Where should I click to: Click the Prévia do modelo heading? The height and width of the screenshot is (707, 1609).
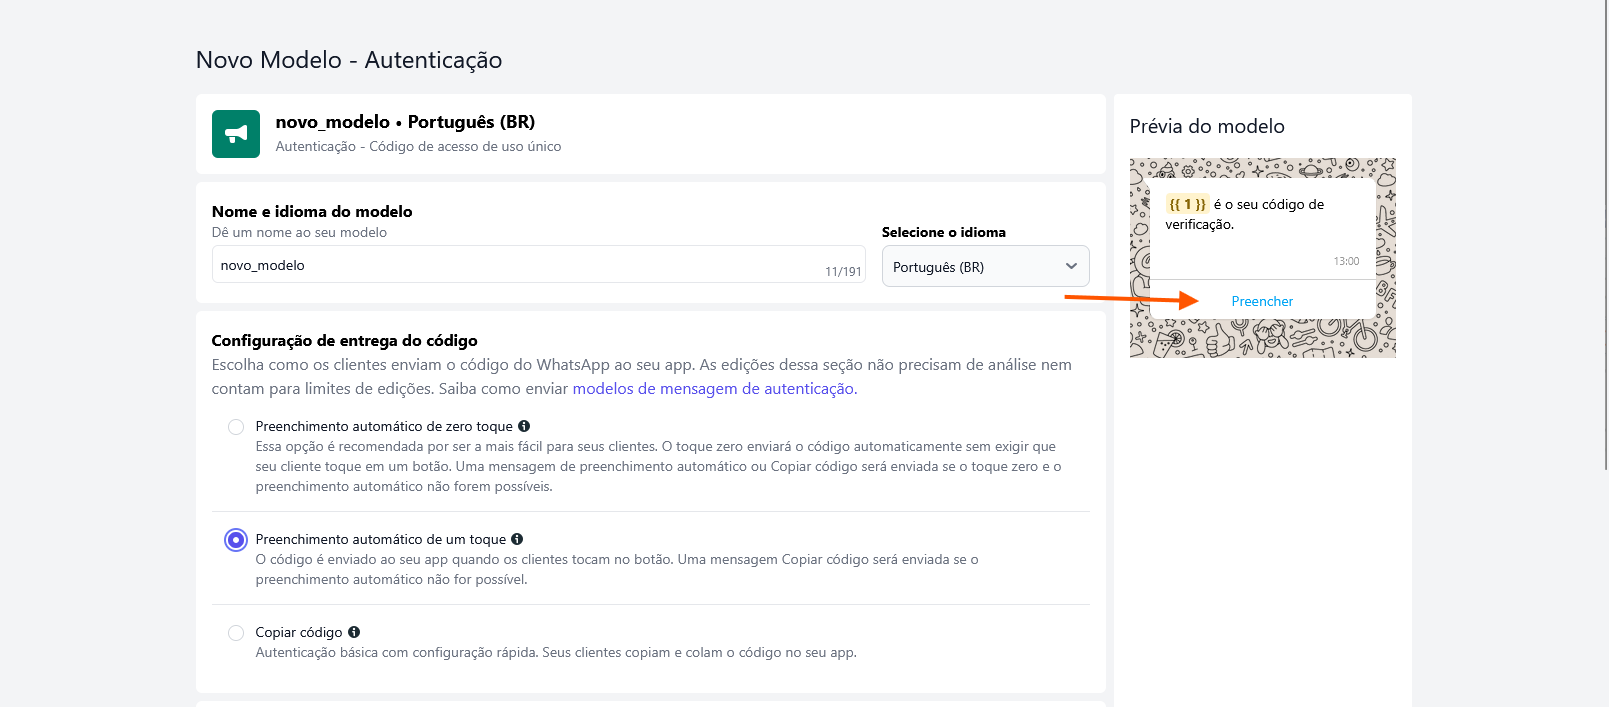[x=1207, y=127]
